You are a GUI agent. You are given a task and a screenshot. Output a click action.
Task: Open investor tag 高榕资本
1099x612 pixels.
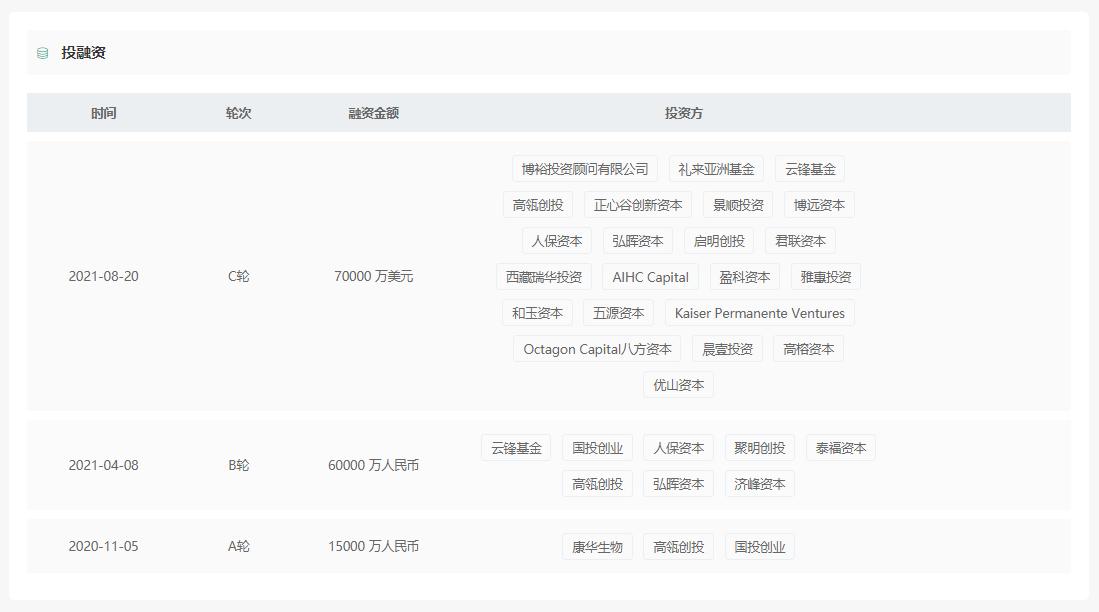[809, 348]
